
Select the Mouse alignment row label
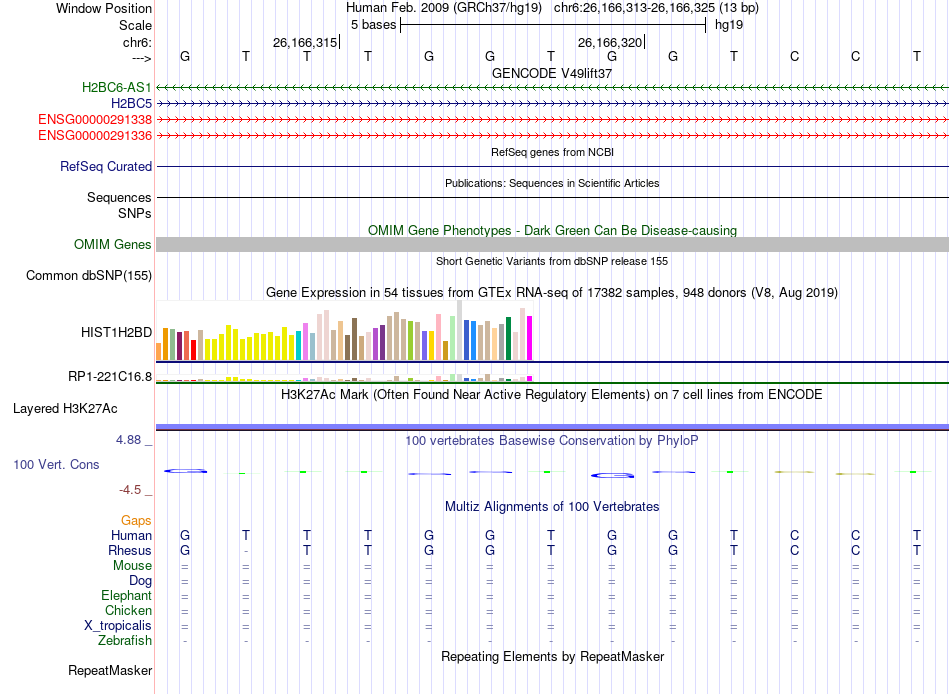pyautogui.click(x=132, y=566)
